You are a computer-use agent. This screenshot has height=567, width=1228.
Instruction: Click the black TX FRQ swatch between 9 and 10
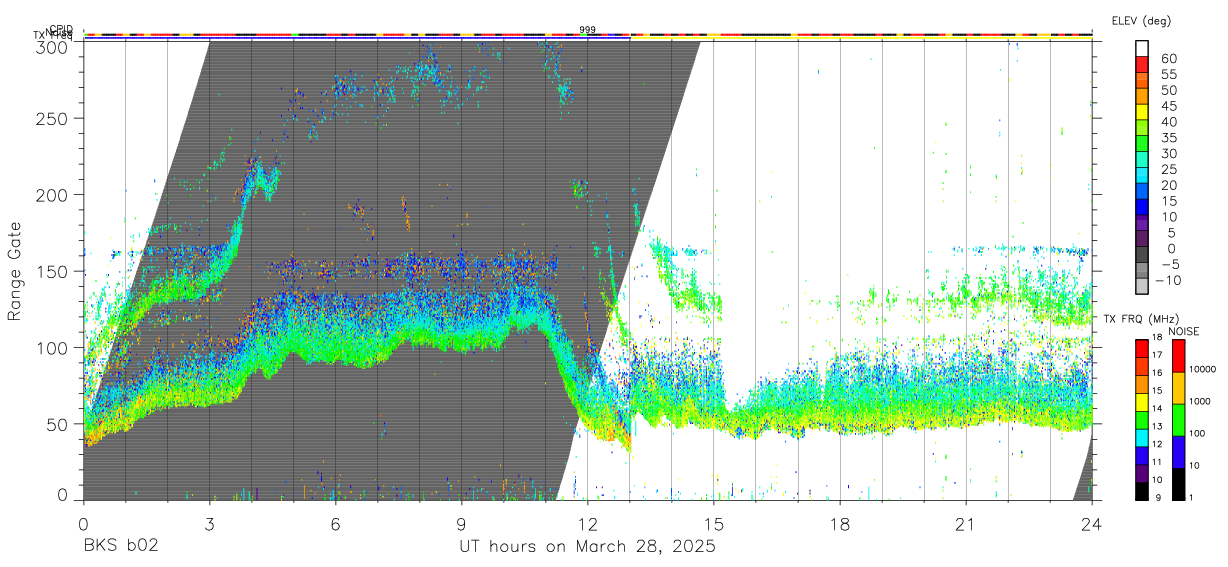pos(1143,490)
